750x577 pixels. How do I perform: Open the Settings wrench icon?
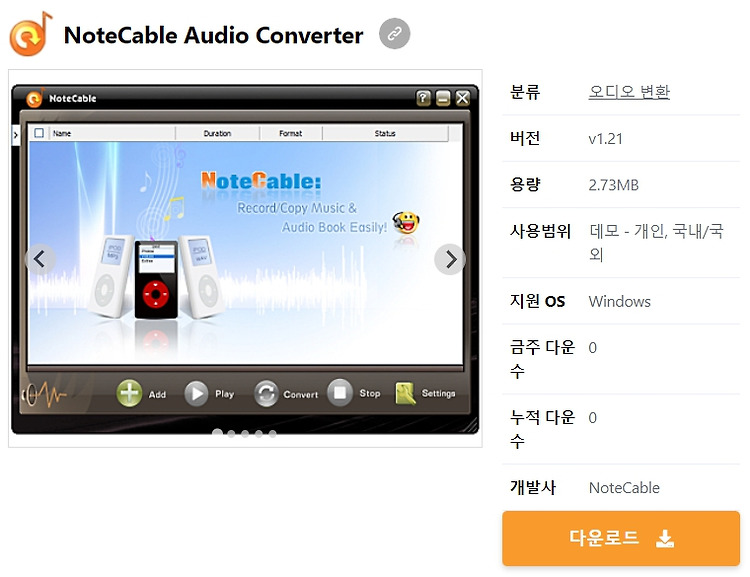pos(405,393)
